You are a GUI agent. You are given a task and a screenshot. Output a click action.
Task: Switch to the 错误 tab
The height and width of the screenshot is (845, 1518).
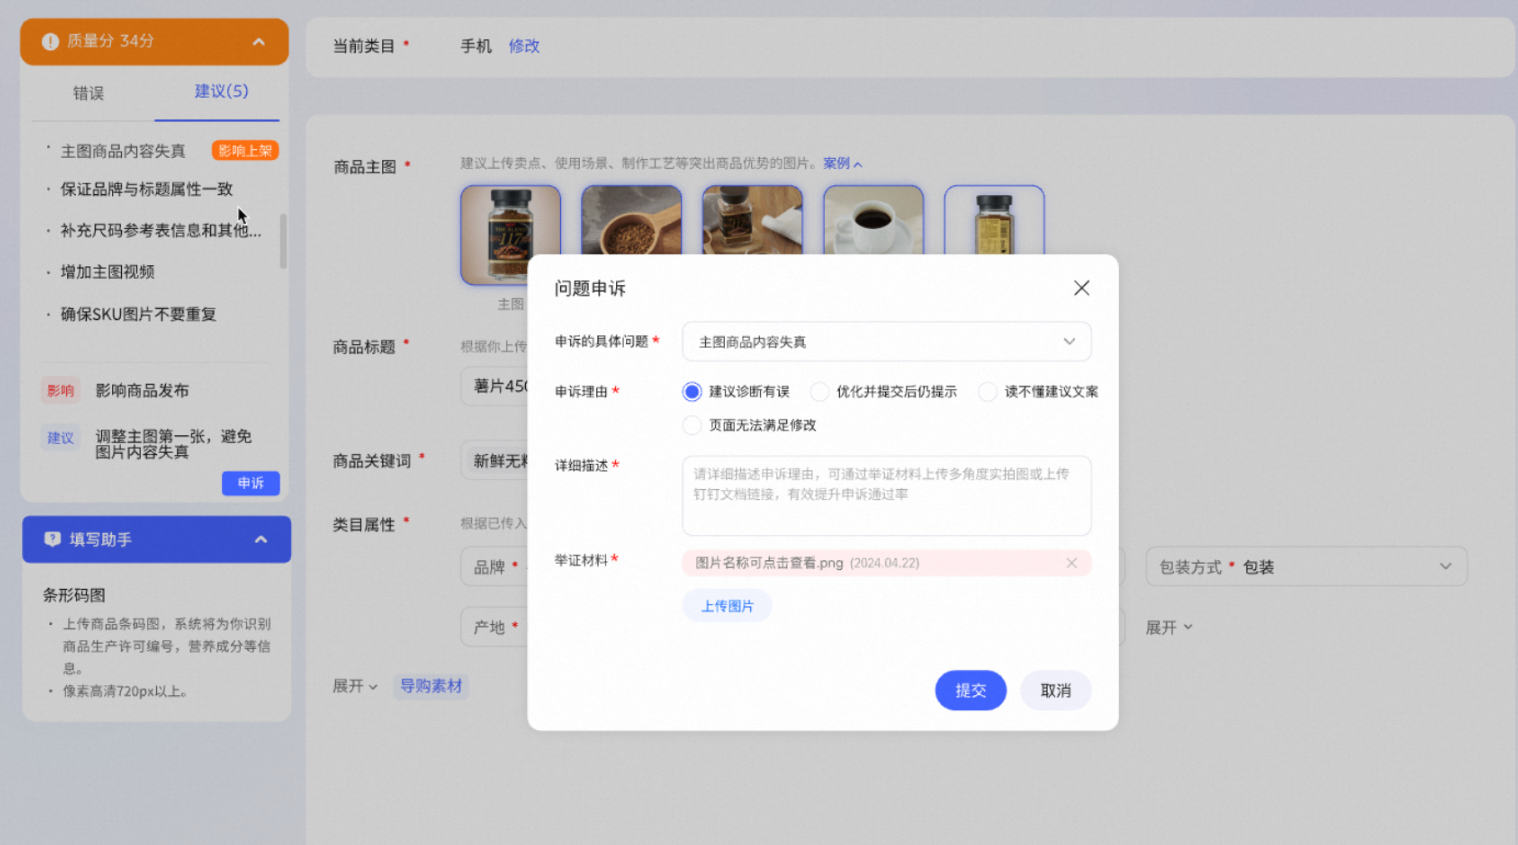click(x=89, y=92)
